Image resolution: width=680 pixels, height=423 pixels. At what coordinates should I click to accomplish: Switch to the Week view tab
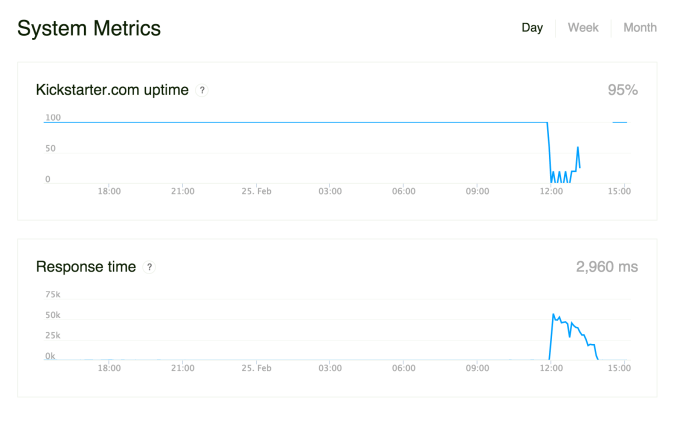pyautogui.click(x=583, y=27)
